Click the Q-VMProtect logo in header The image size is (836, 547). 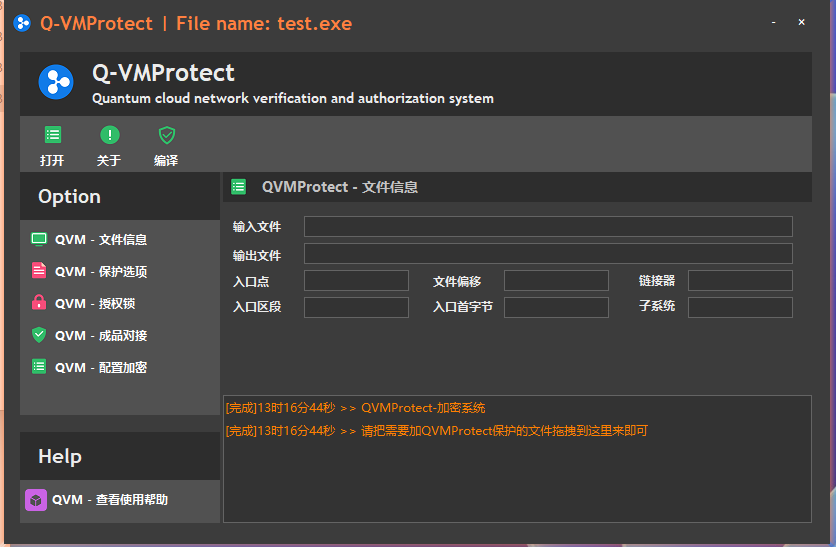pos(56,82)
